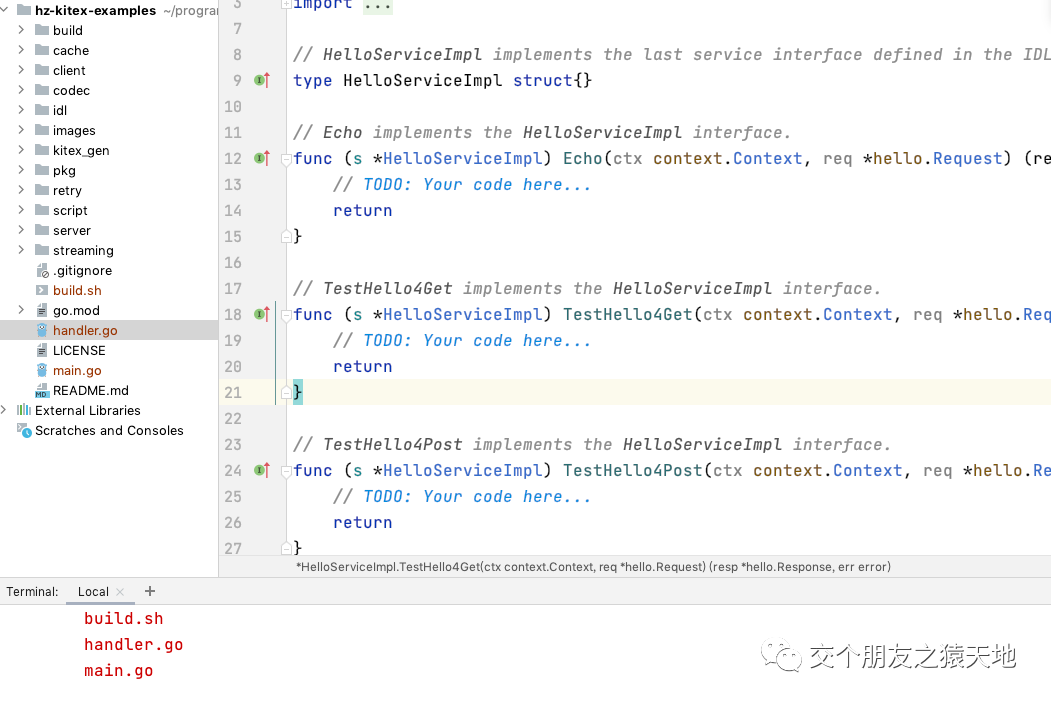Click implements gutter icon on line 24

click(262, 470)
